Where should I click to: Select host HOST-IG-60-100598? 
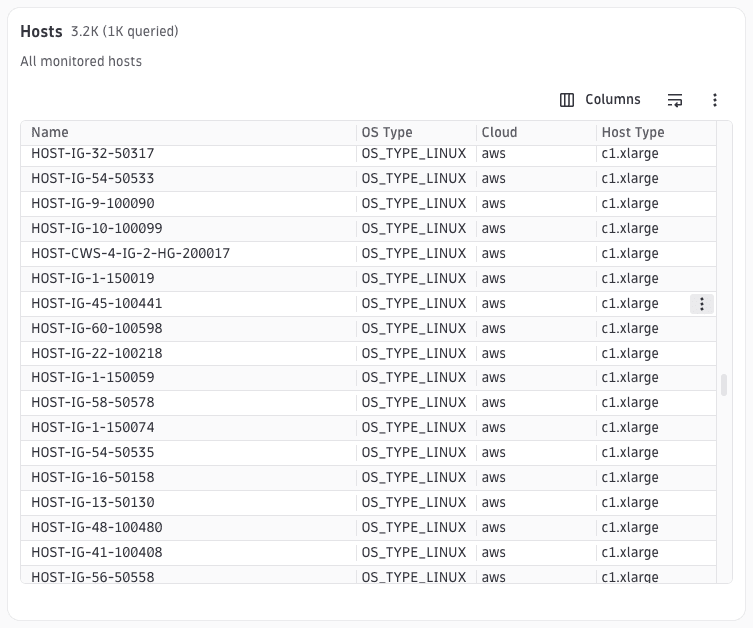(97, 328)
